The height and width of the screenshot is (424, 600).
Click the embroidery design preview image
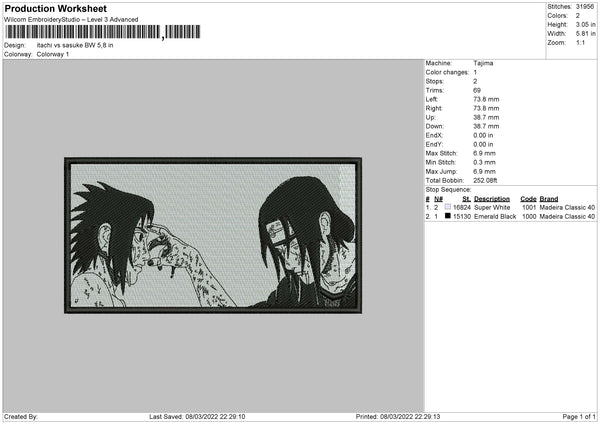point(213,235)
